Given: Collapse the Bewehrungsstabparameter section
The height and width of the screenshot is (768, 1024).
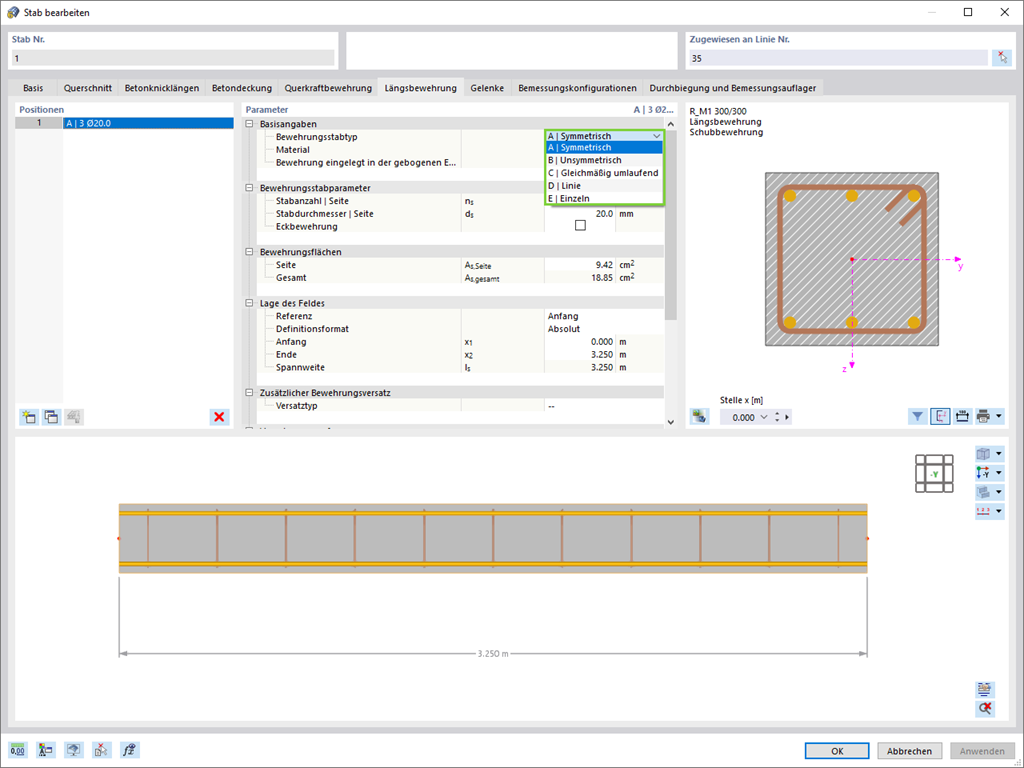Looking at the screenshot, I should point(249,187).
